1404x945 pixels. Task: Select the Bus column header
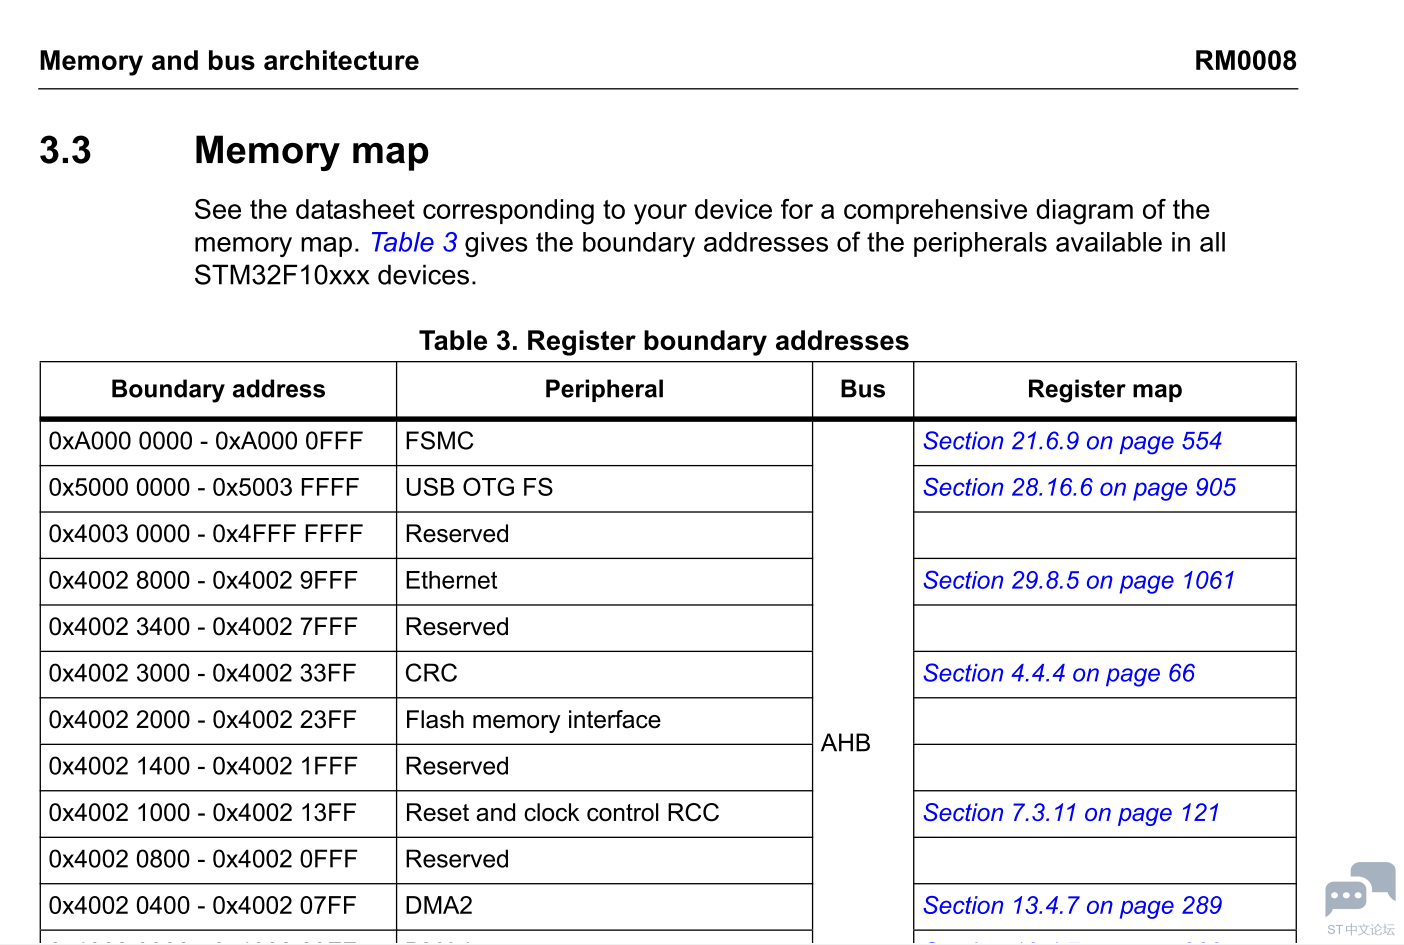863,389
